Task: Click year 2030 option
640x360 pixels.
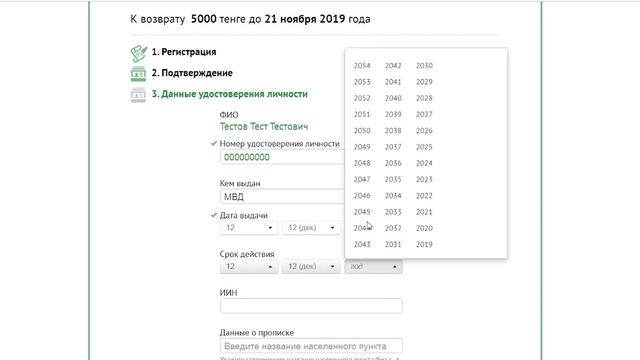Action: [424, 66]
